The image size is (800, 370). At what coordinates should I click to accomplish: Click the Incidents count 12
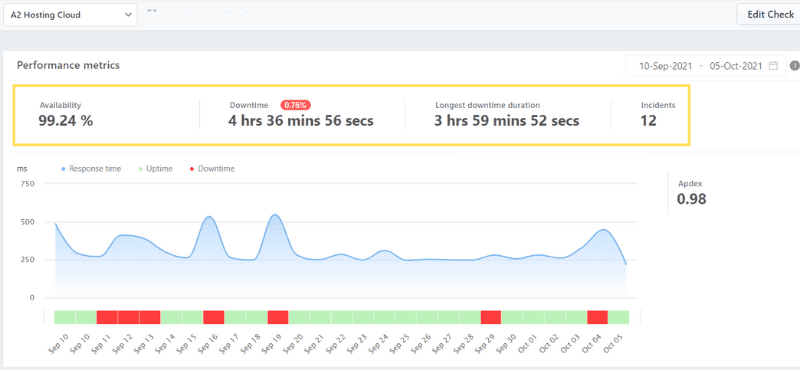pyautogui.click(x=648, y=121)
